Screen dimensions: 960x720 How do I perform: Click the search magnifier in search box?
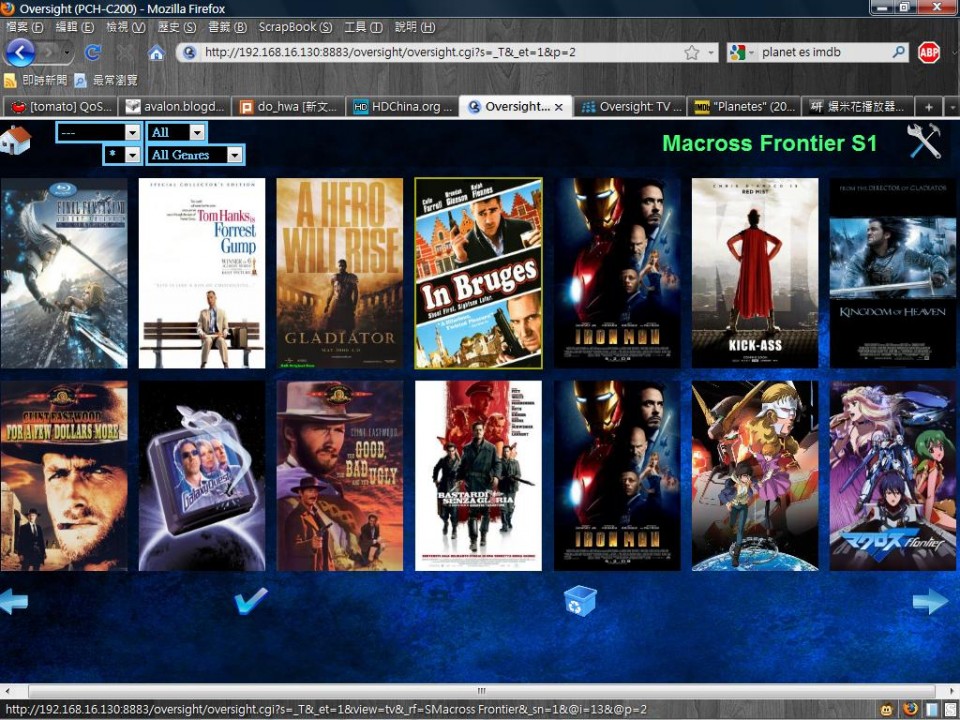point(898,52)
